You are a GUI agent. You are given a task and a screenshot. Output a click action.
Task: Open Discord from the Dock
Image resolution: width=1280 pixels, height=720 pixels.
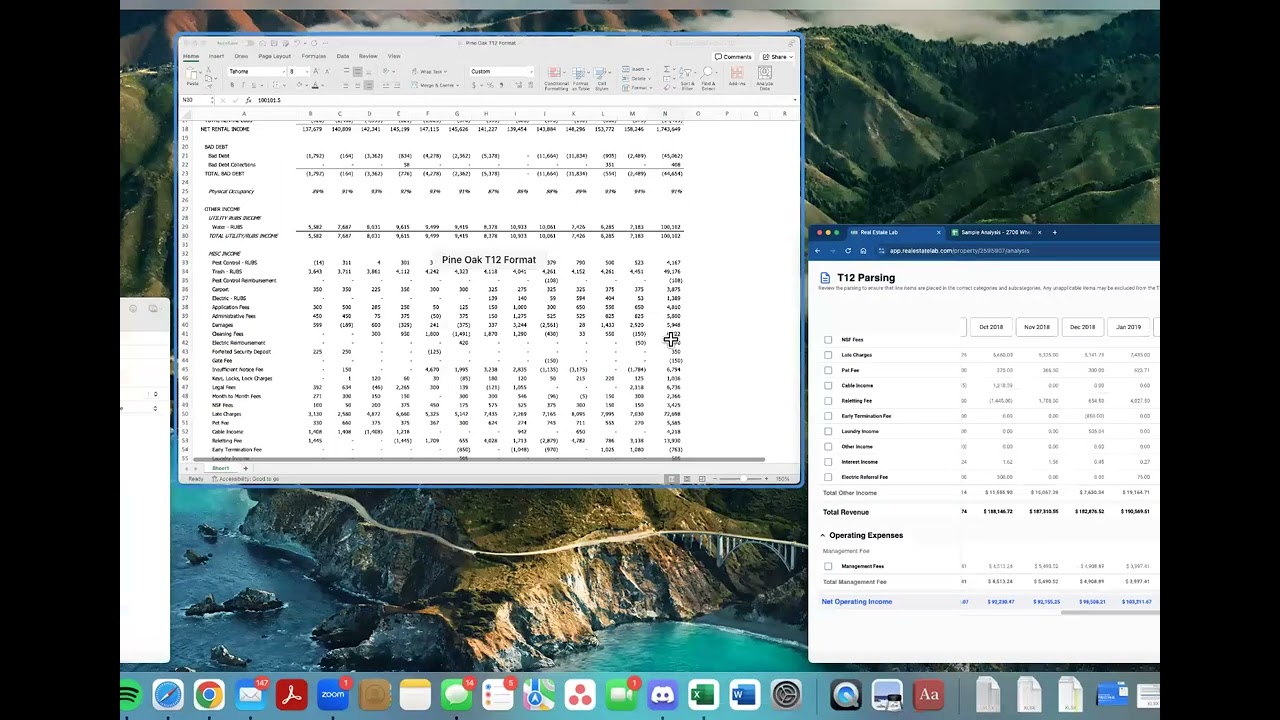coord(662,694)
